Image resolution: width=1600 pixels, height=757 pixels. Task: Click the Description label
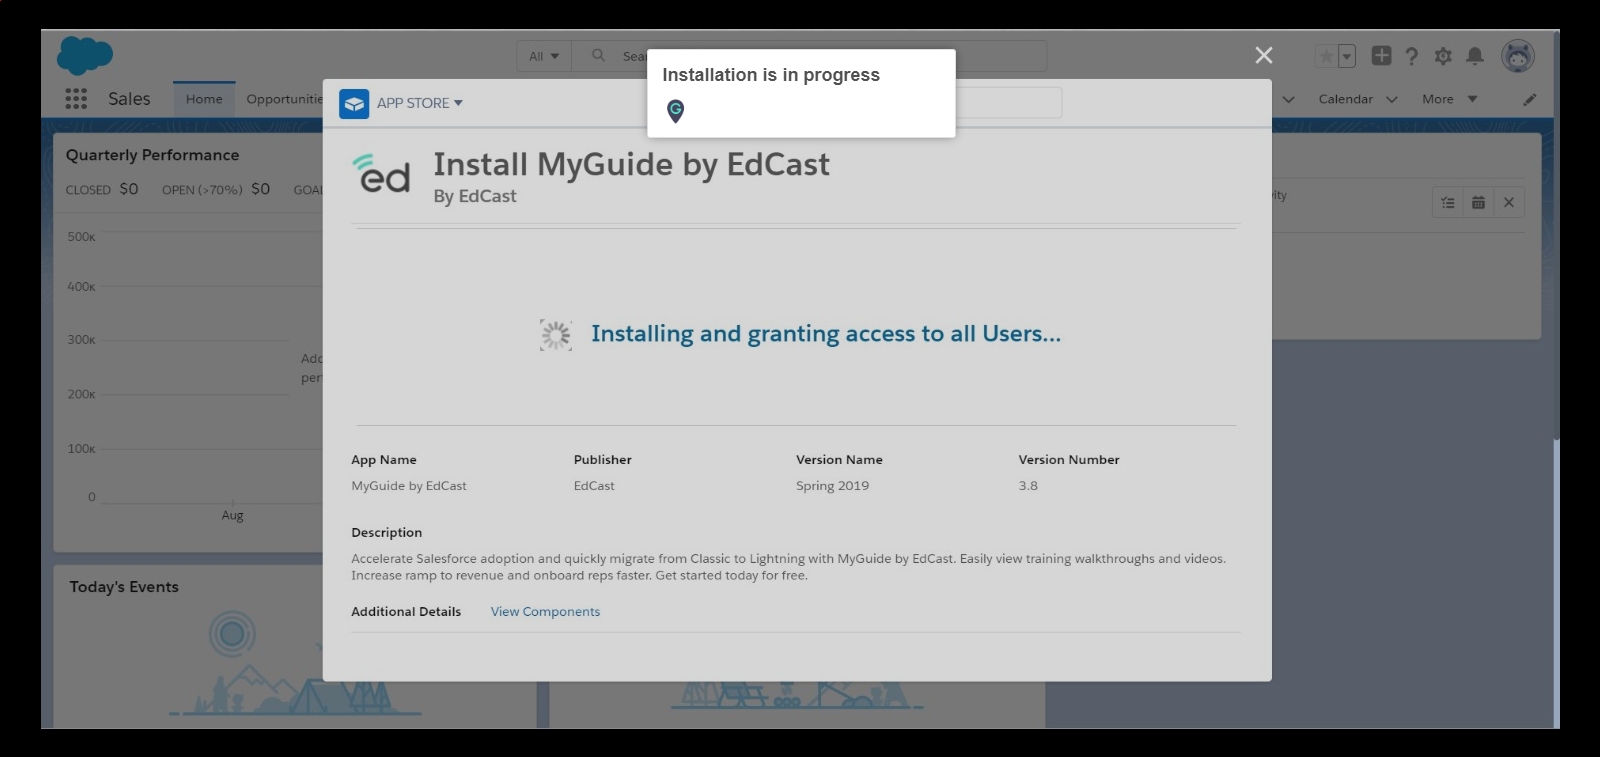pyautogui.click(x=386, y=532)
